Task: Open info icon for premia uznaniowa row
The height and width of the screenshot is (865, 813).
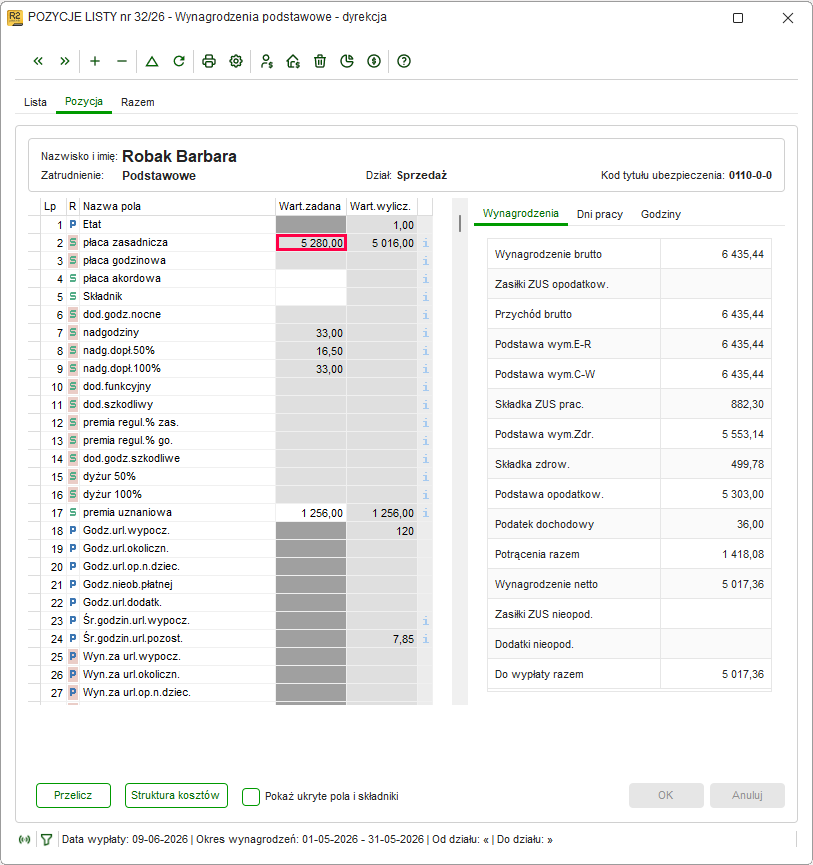Action: (425, 513)
